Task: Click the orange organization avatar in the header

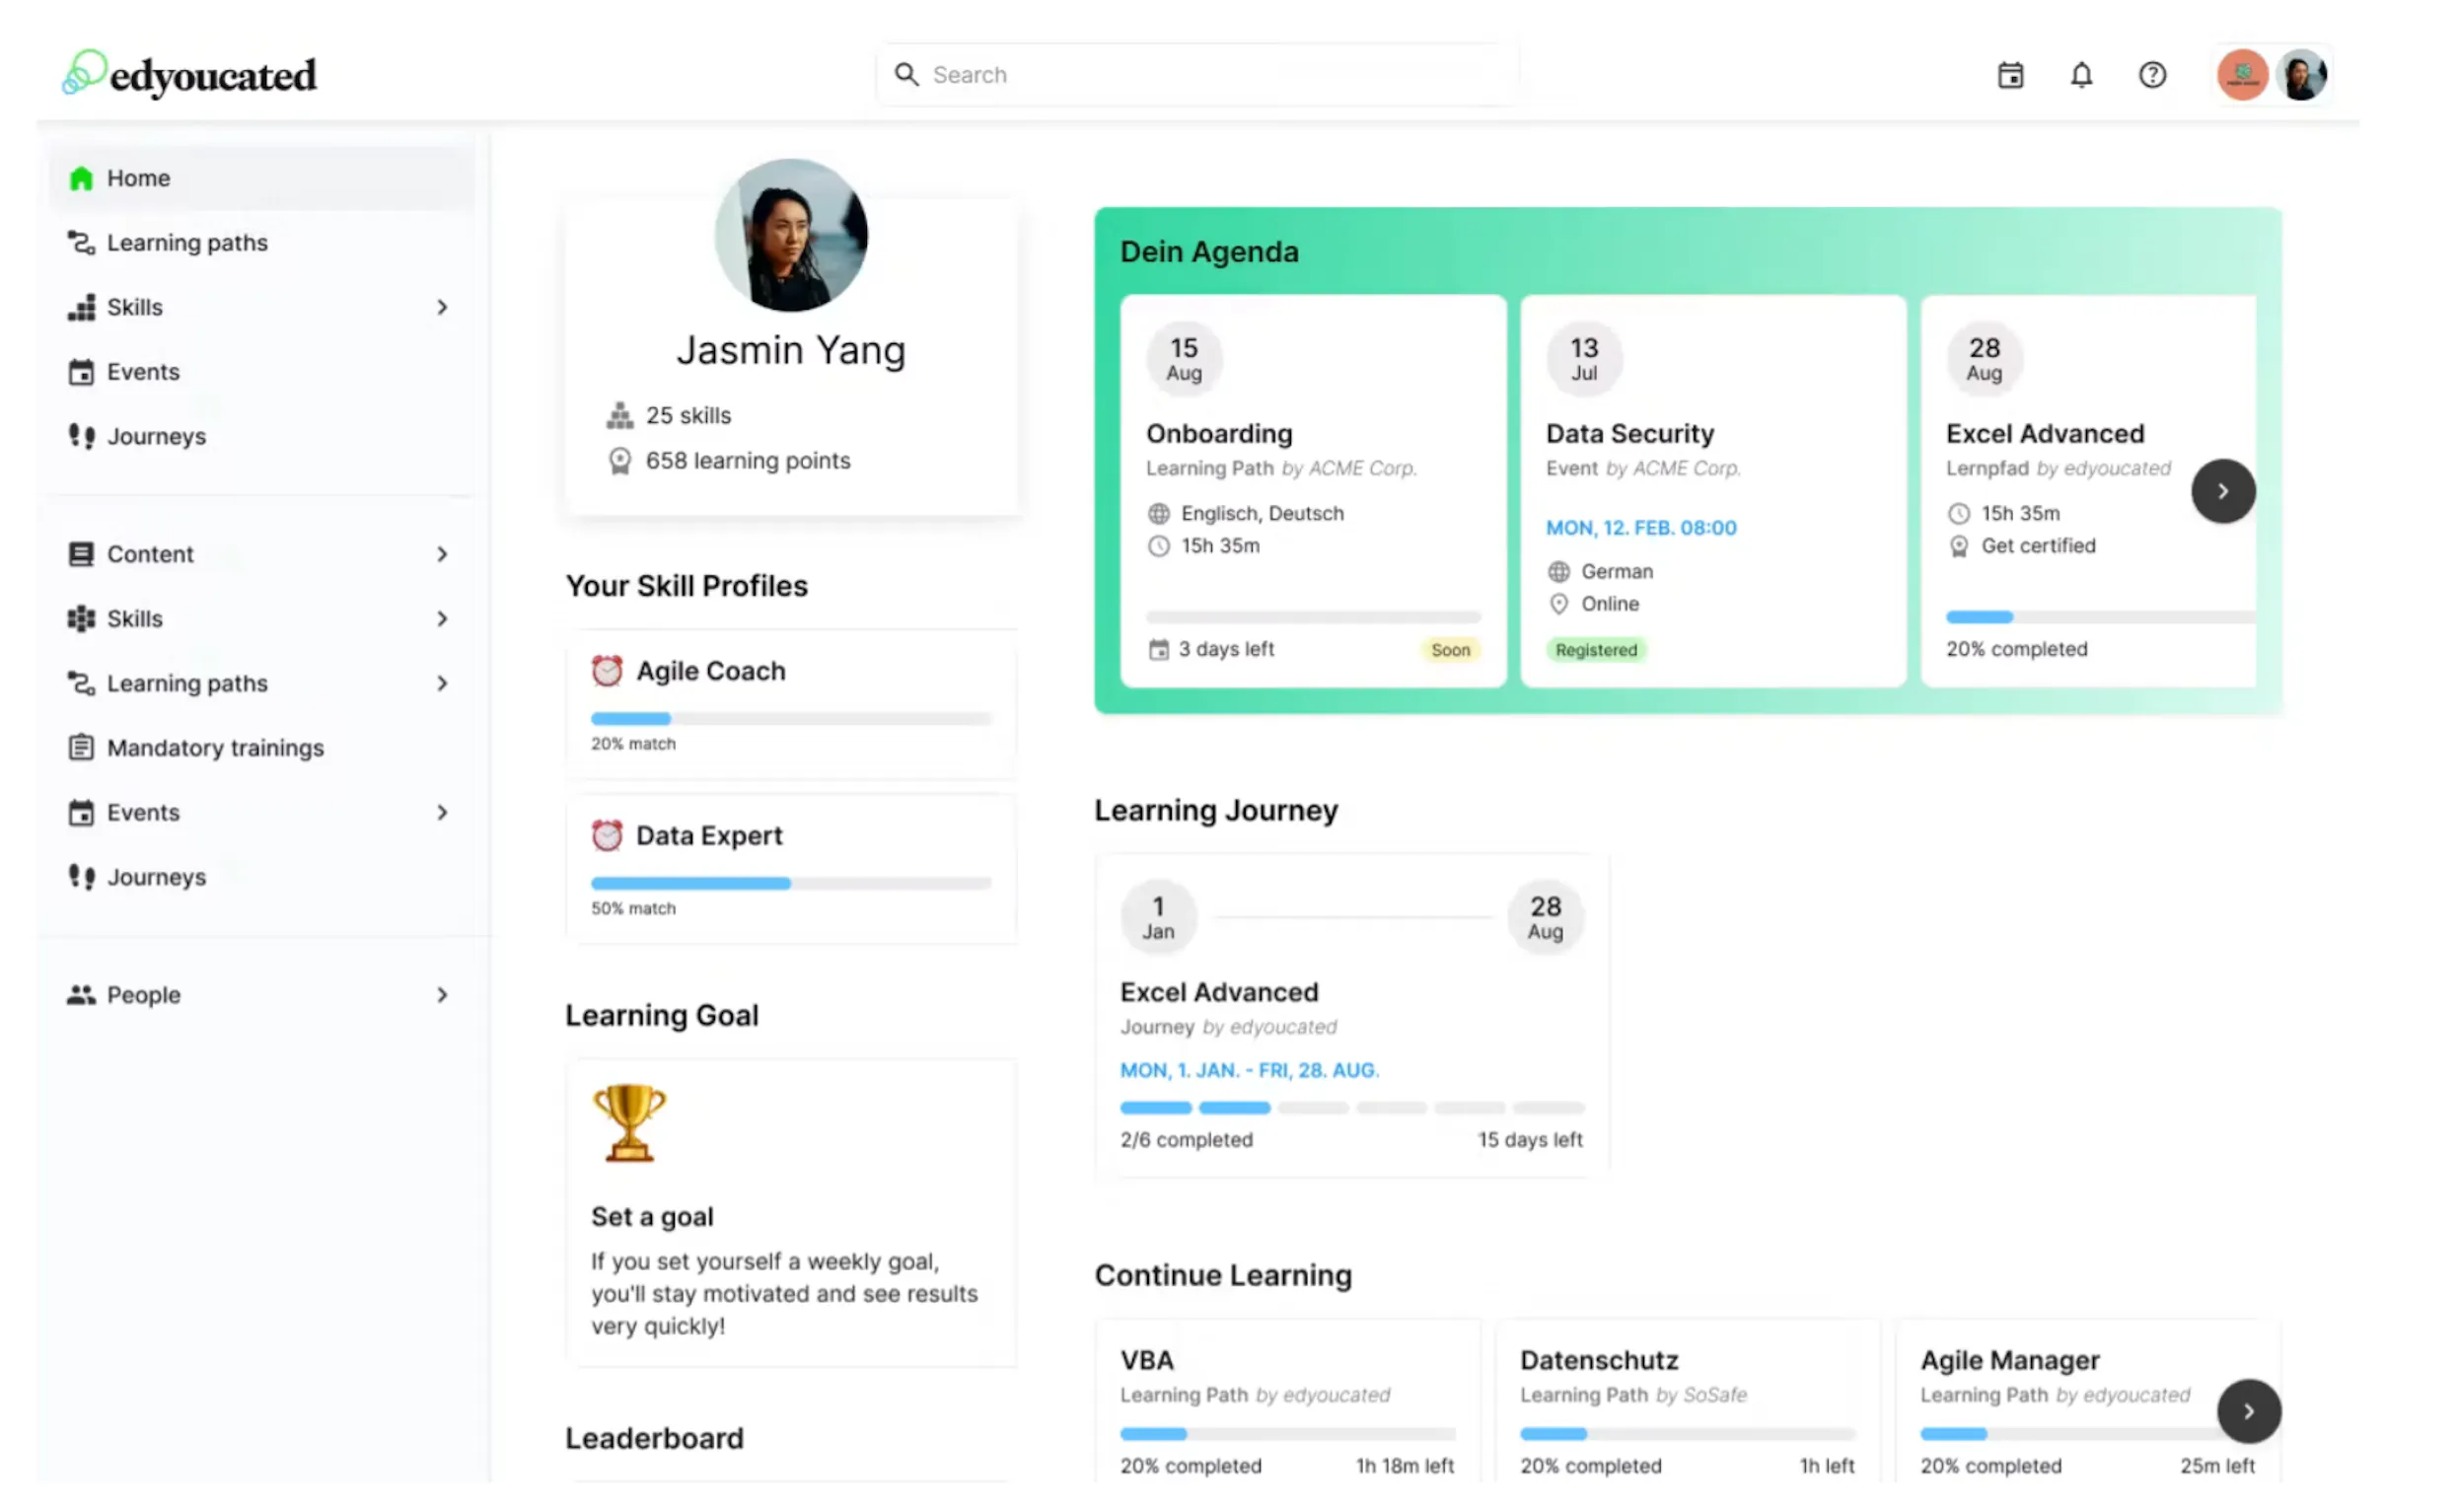Action: coord(2242,75)
